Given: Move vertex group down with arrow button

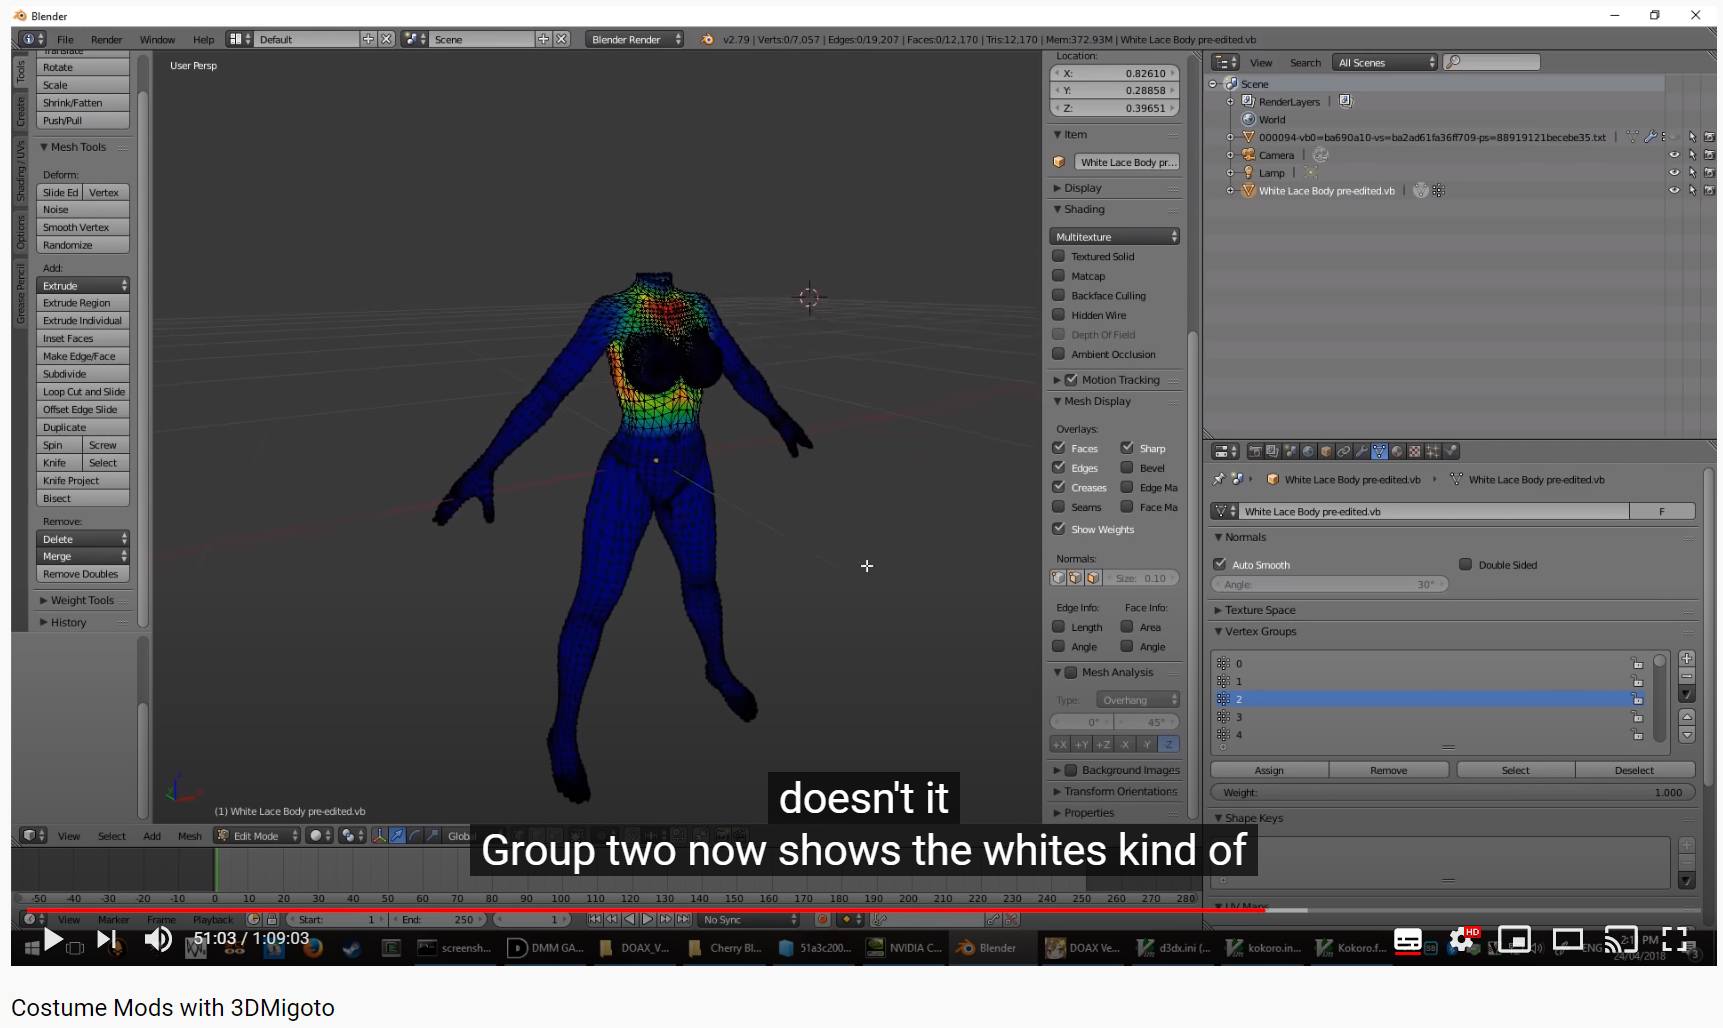Looking at the screenshot, I should (x=1687, y=735).
